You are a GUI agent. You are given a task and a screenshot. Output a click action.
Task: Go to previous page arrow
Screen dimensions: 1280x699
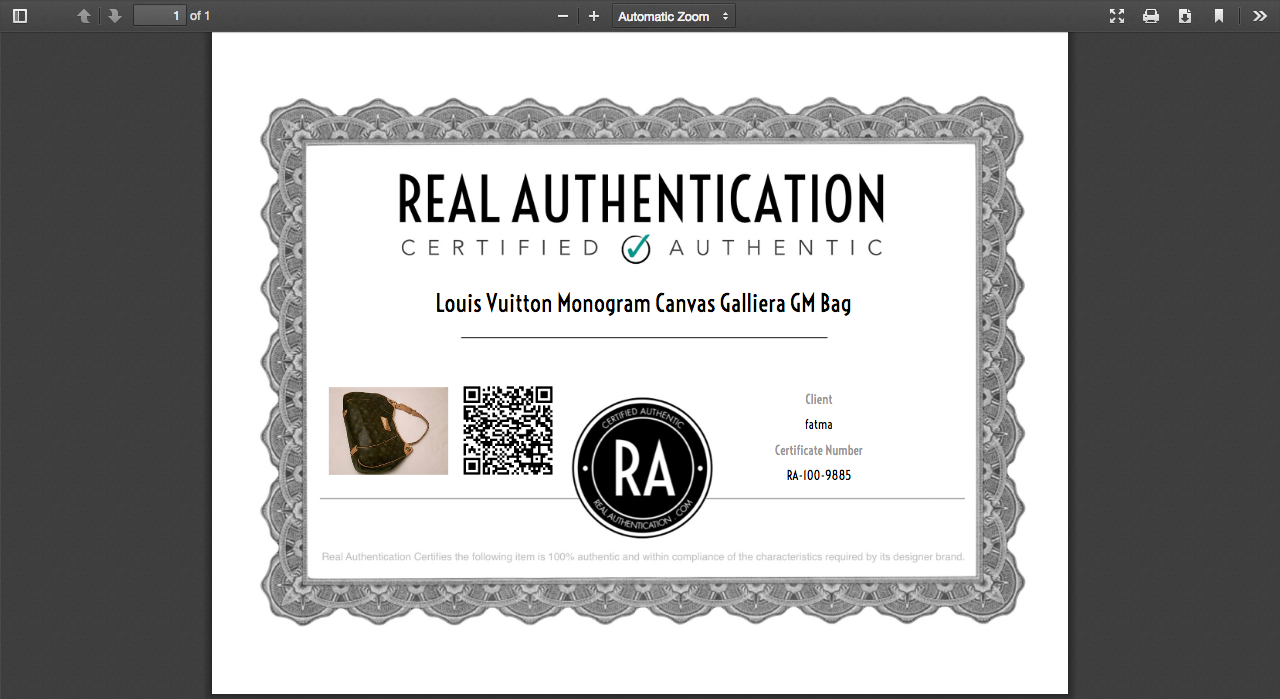click(84, 16)
